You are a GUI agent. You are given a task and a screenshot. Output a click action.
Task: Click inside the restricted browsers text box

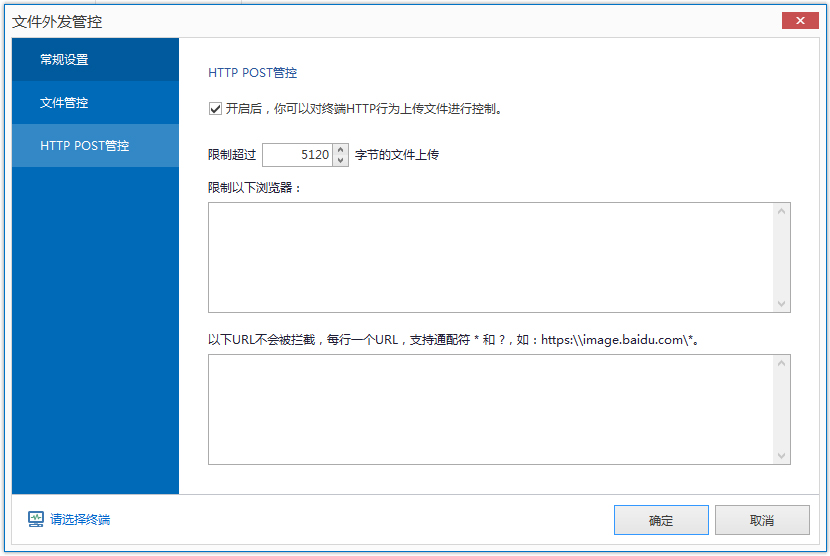click(x=490, y=257)
